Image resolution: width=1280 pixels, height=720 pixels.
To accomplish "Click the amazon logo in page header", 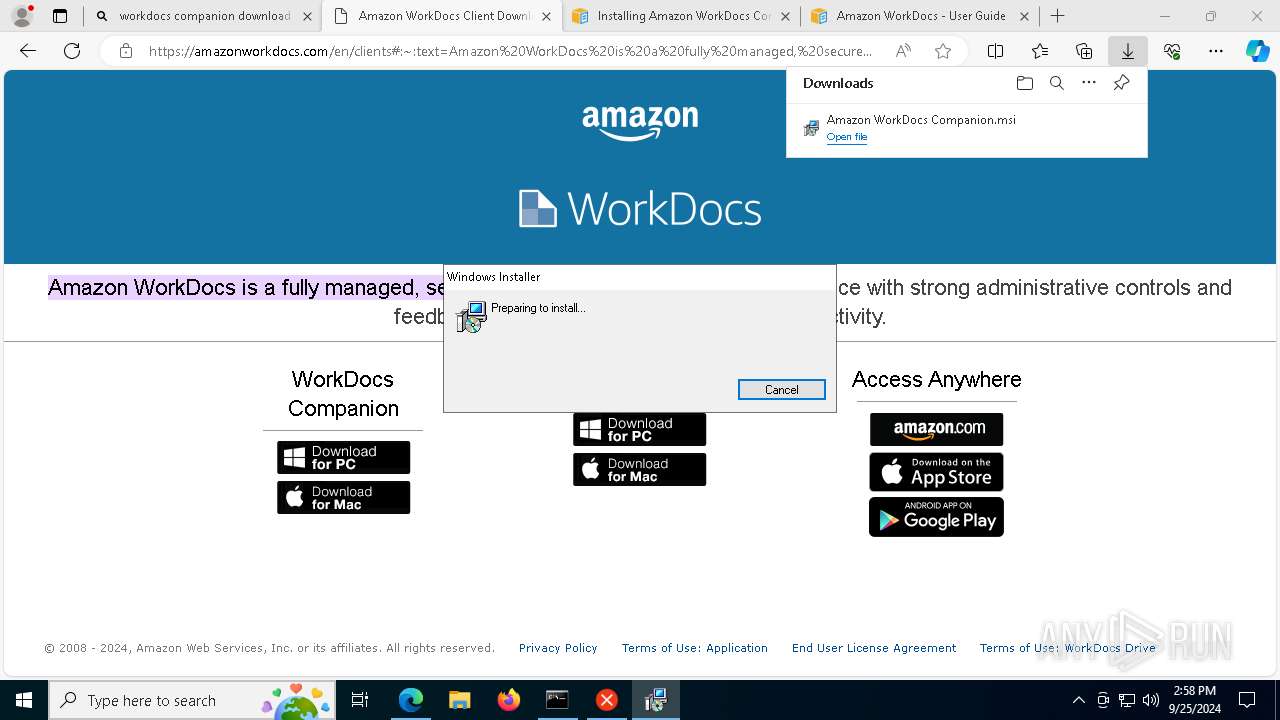I will [640, 122].
